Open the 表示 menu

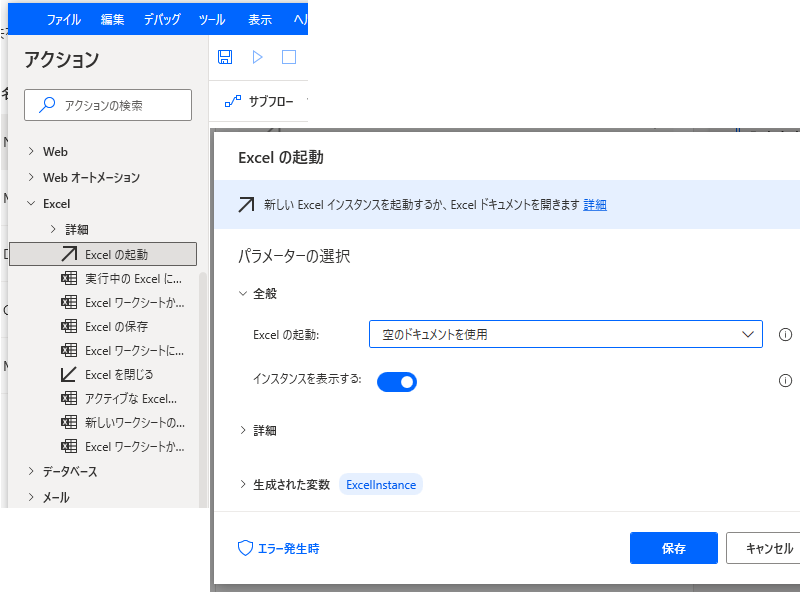tap(260, 19)
